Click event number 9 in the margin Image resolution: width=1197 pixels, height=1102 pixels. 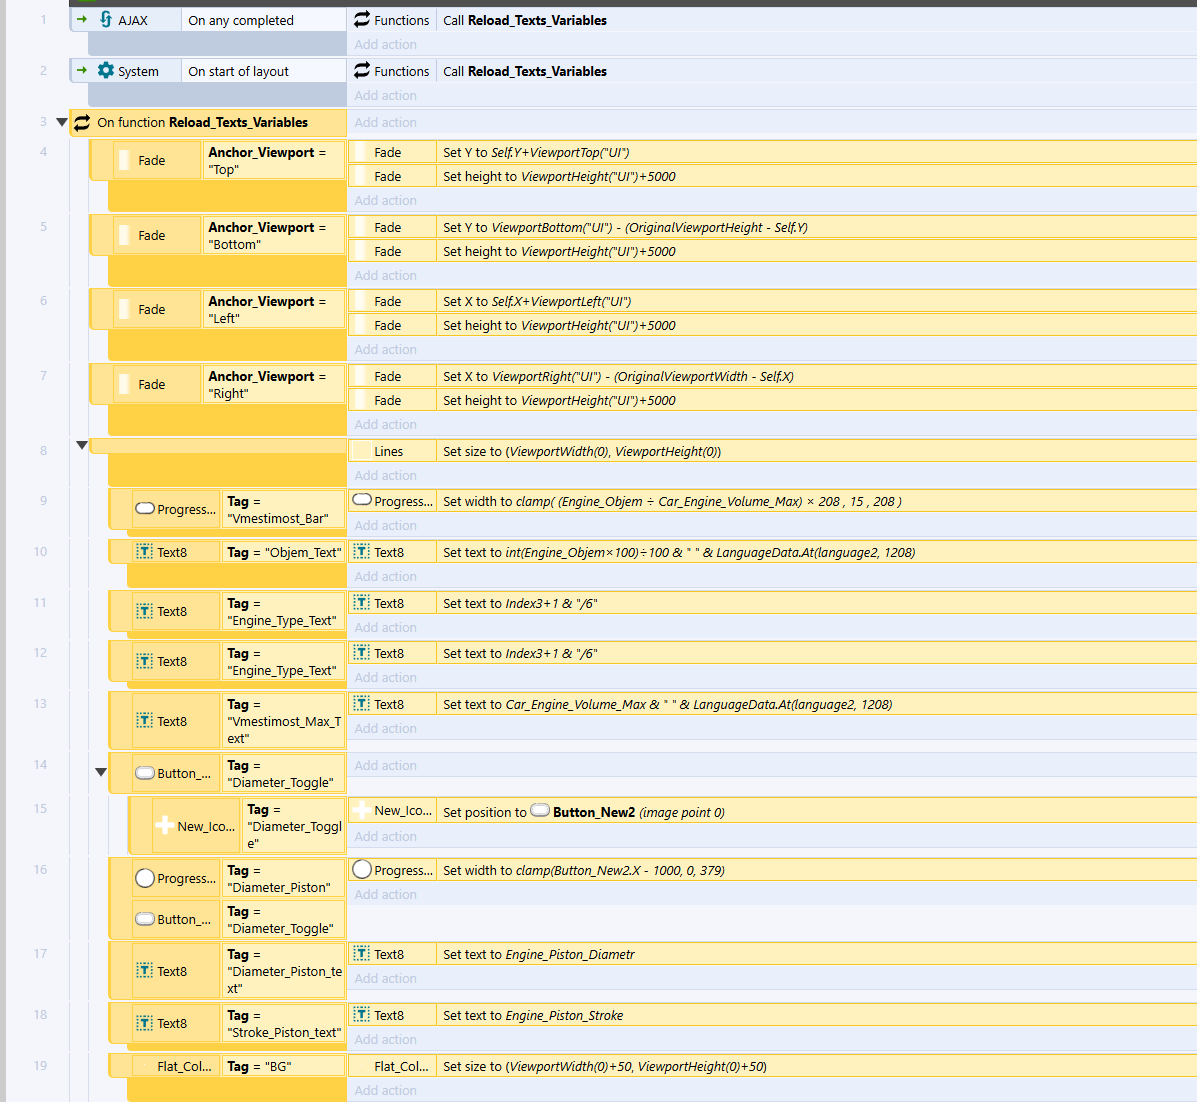tap(44, 501)
